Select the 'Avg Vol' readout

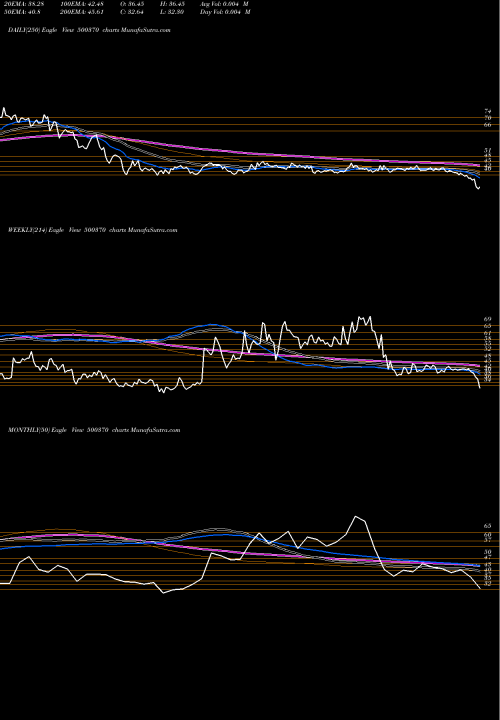click(224, 4)
